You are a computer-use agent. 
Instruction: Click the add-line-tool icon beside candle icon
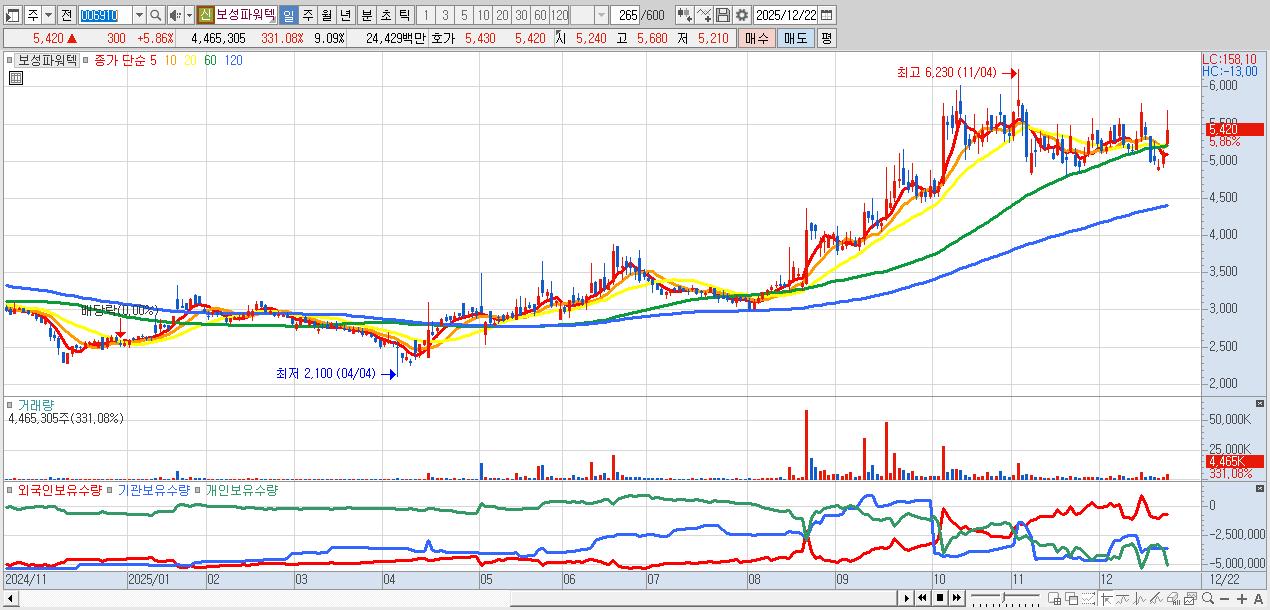pos(704,15)
